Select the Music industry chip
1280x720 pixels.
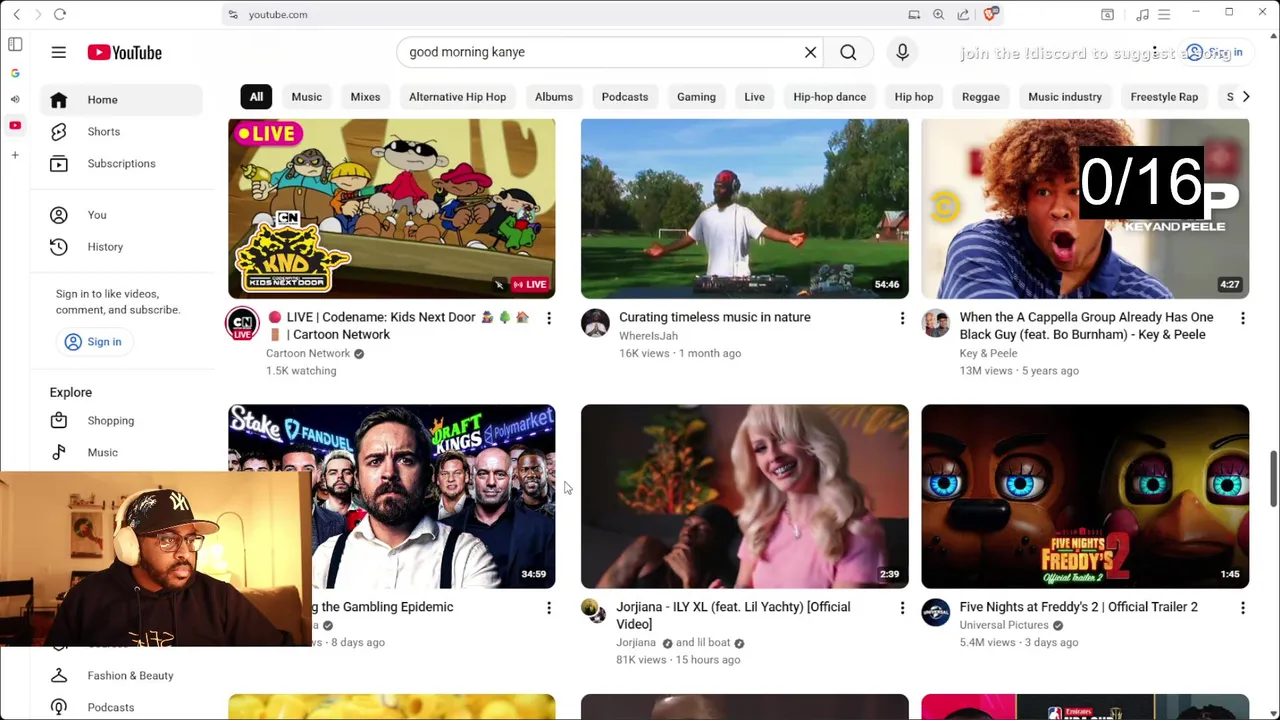pyautogui.click(x=1064, y=97)
